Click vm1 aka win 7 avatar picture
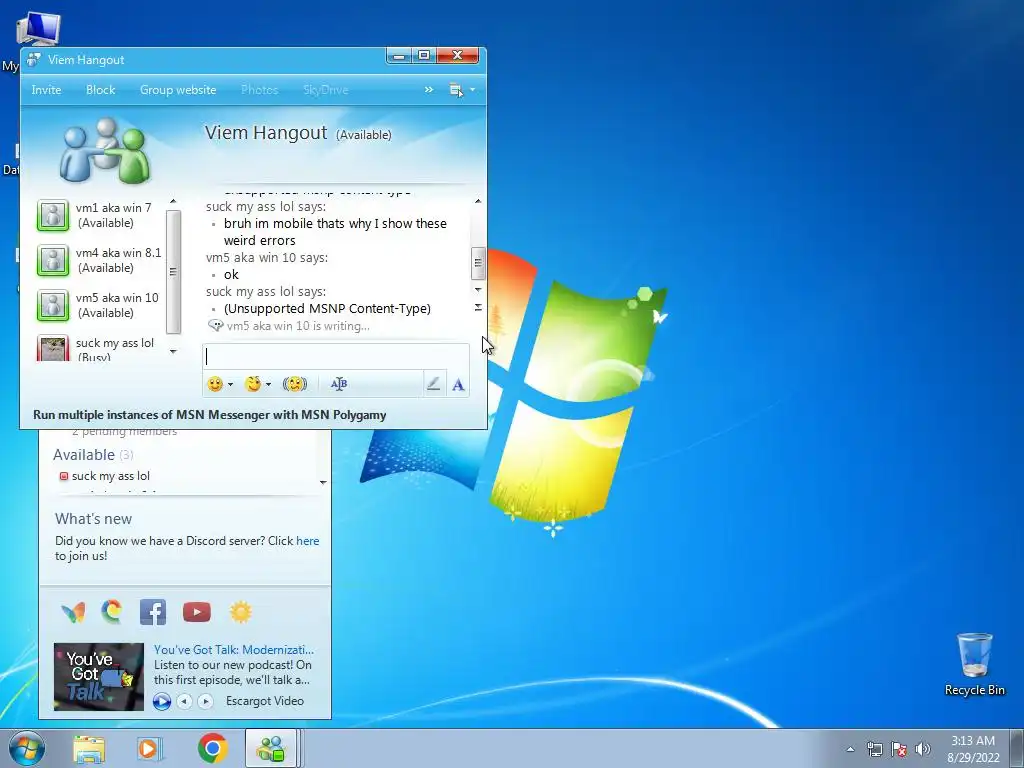Screen dimensions: 1024x768 tap(53, 216)
